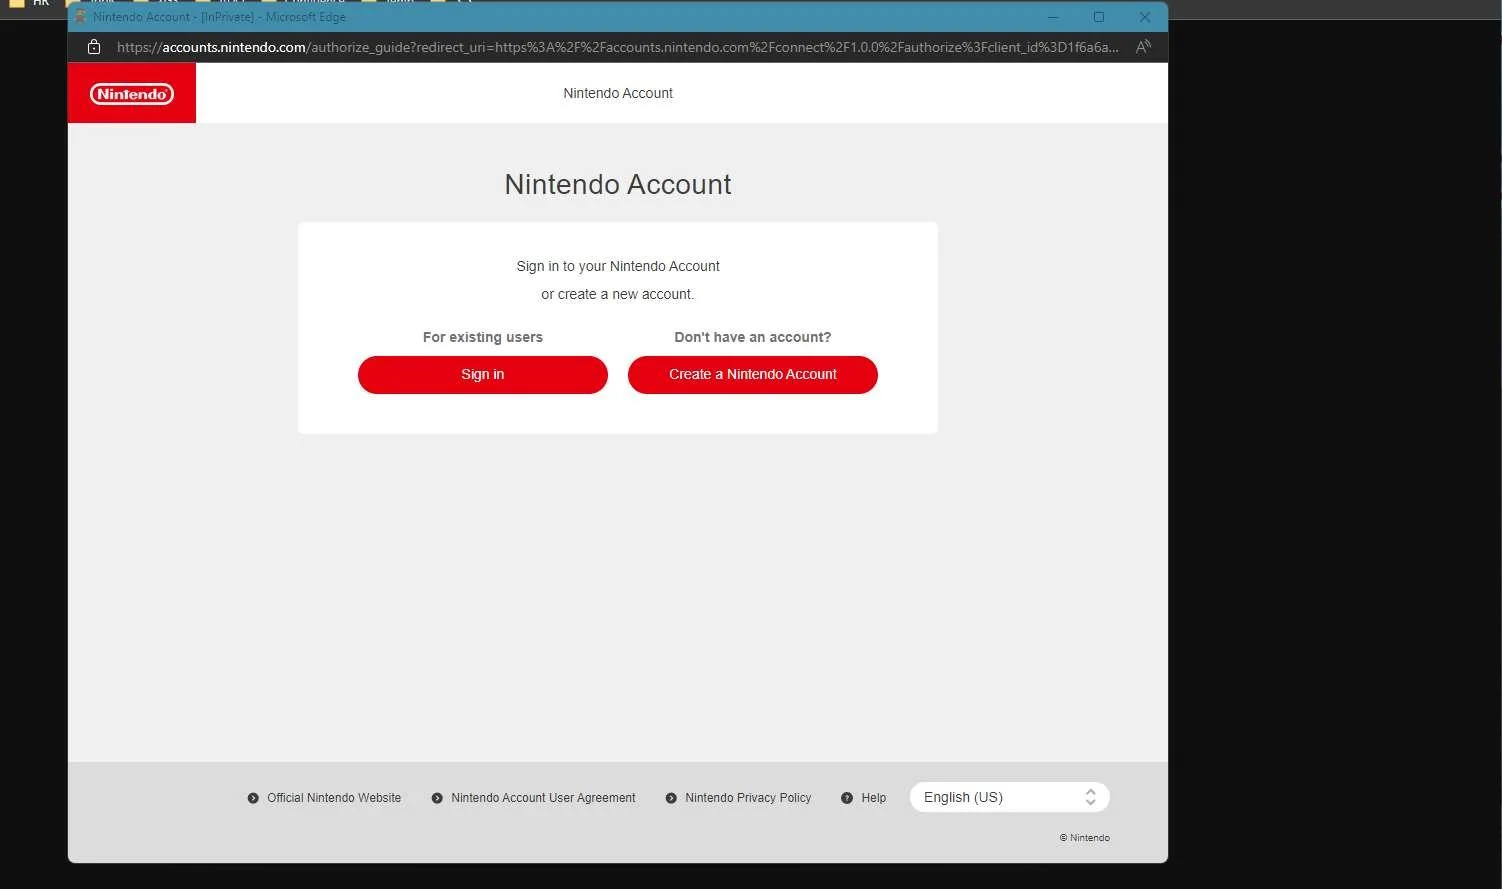The width and height of the screenshot is (1502, 889).
Task: Maximize the Edge window
Action: pos(1099,17)
